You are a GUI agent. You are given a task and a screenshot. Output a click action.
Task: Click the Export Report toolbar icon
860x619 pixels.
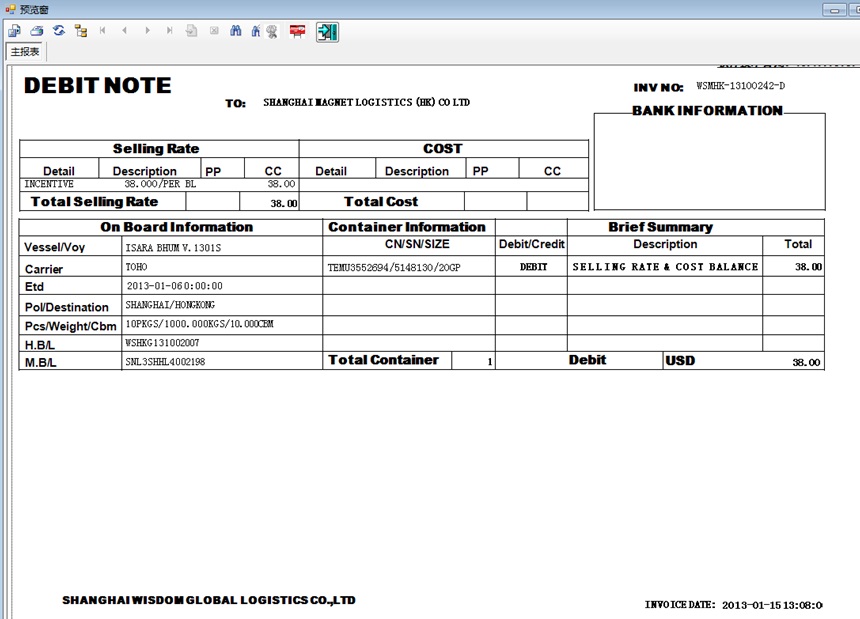pyautogui.click(x=14, y=31)
